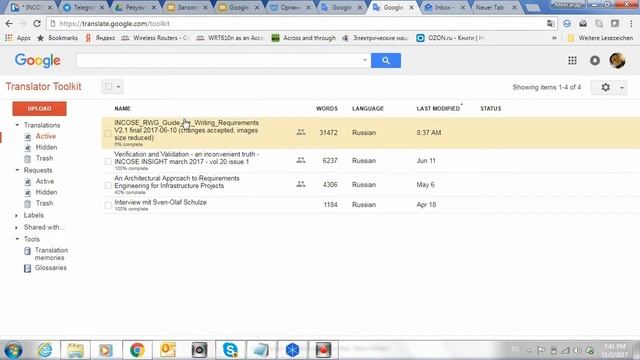Open the search box options dropdown arrow
The height and width of the screenshot is (360, 640).
364,60
